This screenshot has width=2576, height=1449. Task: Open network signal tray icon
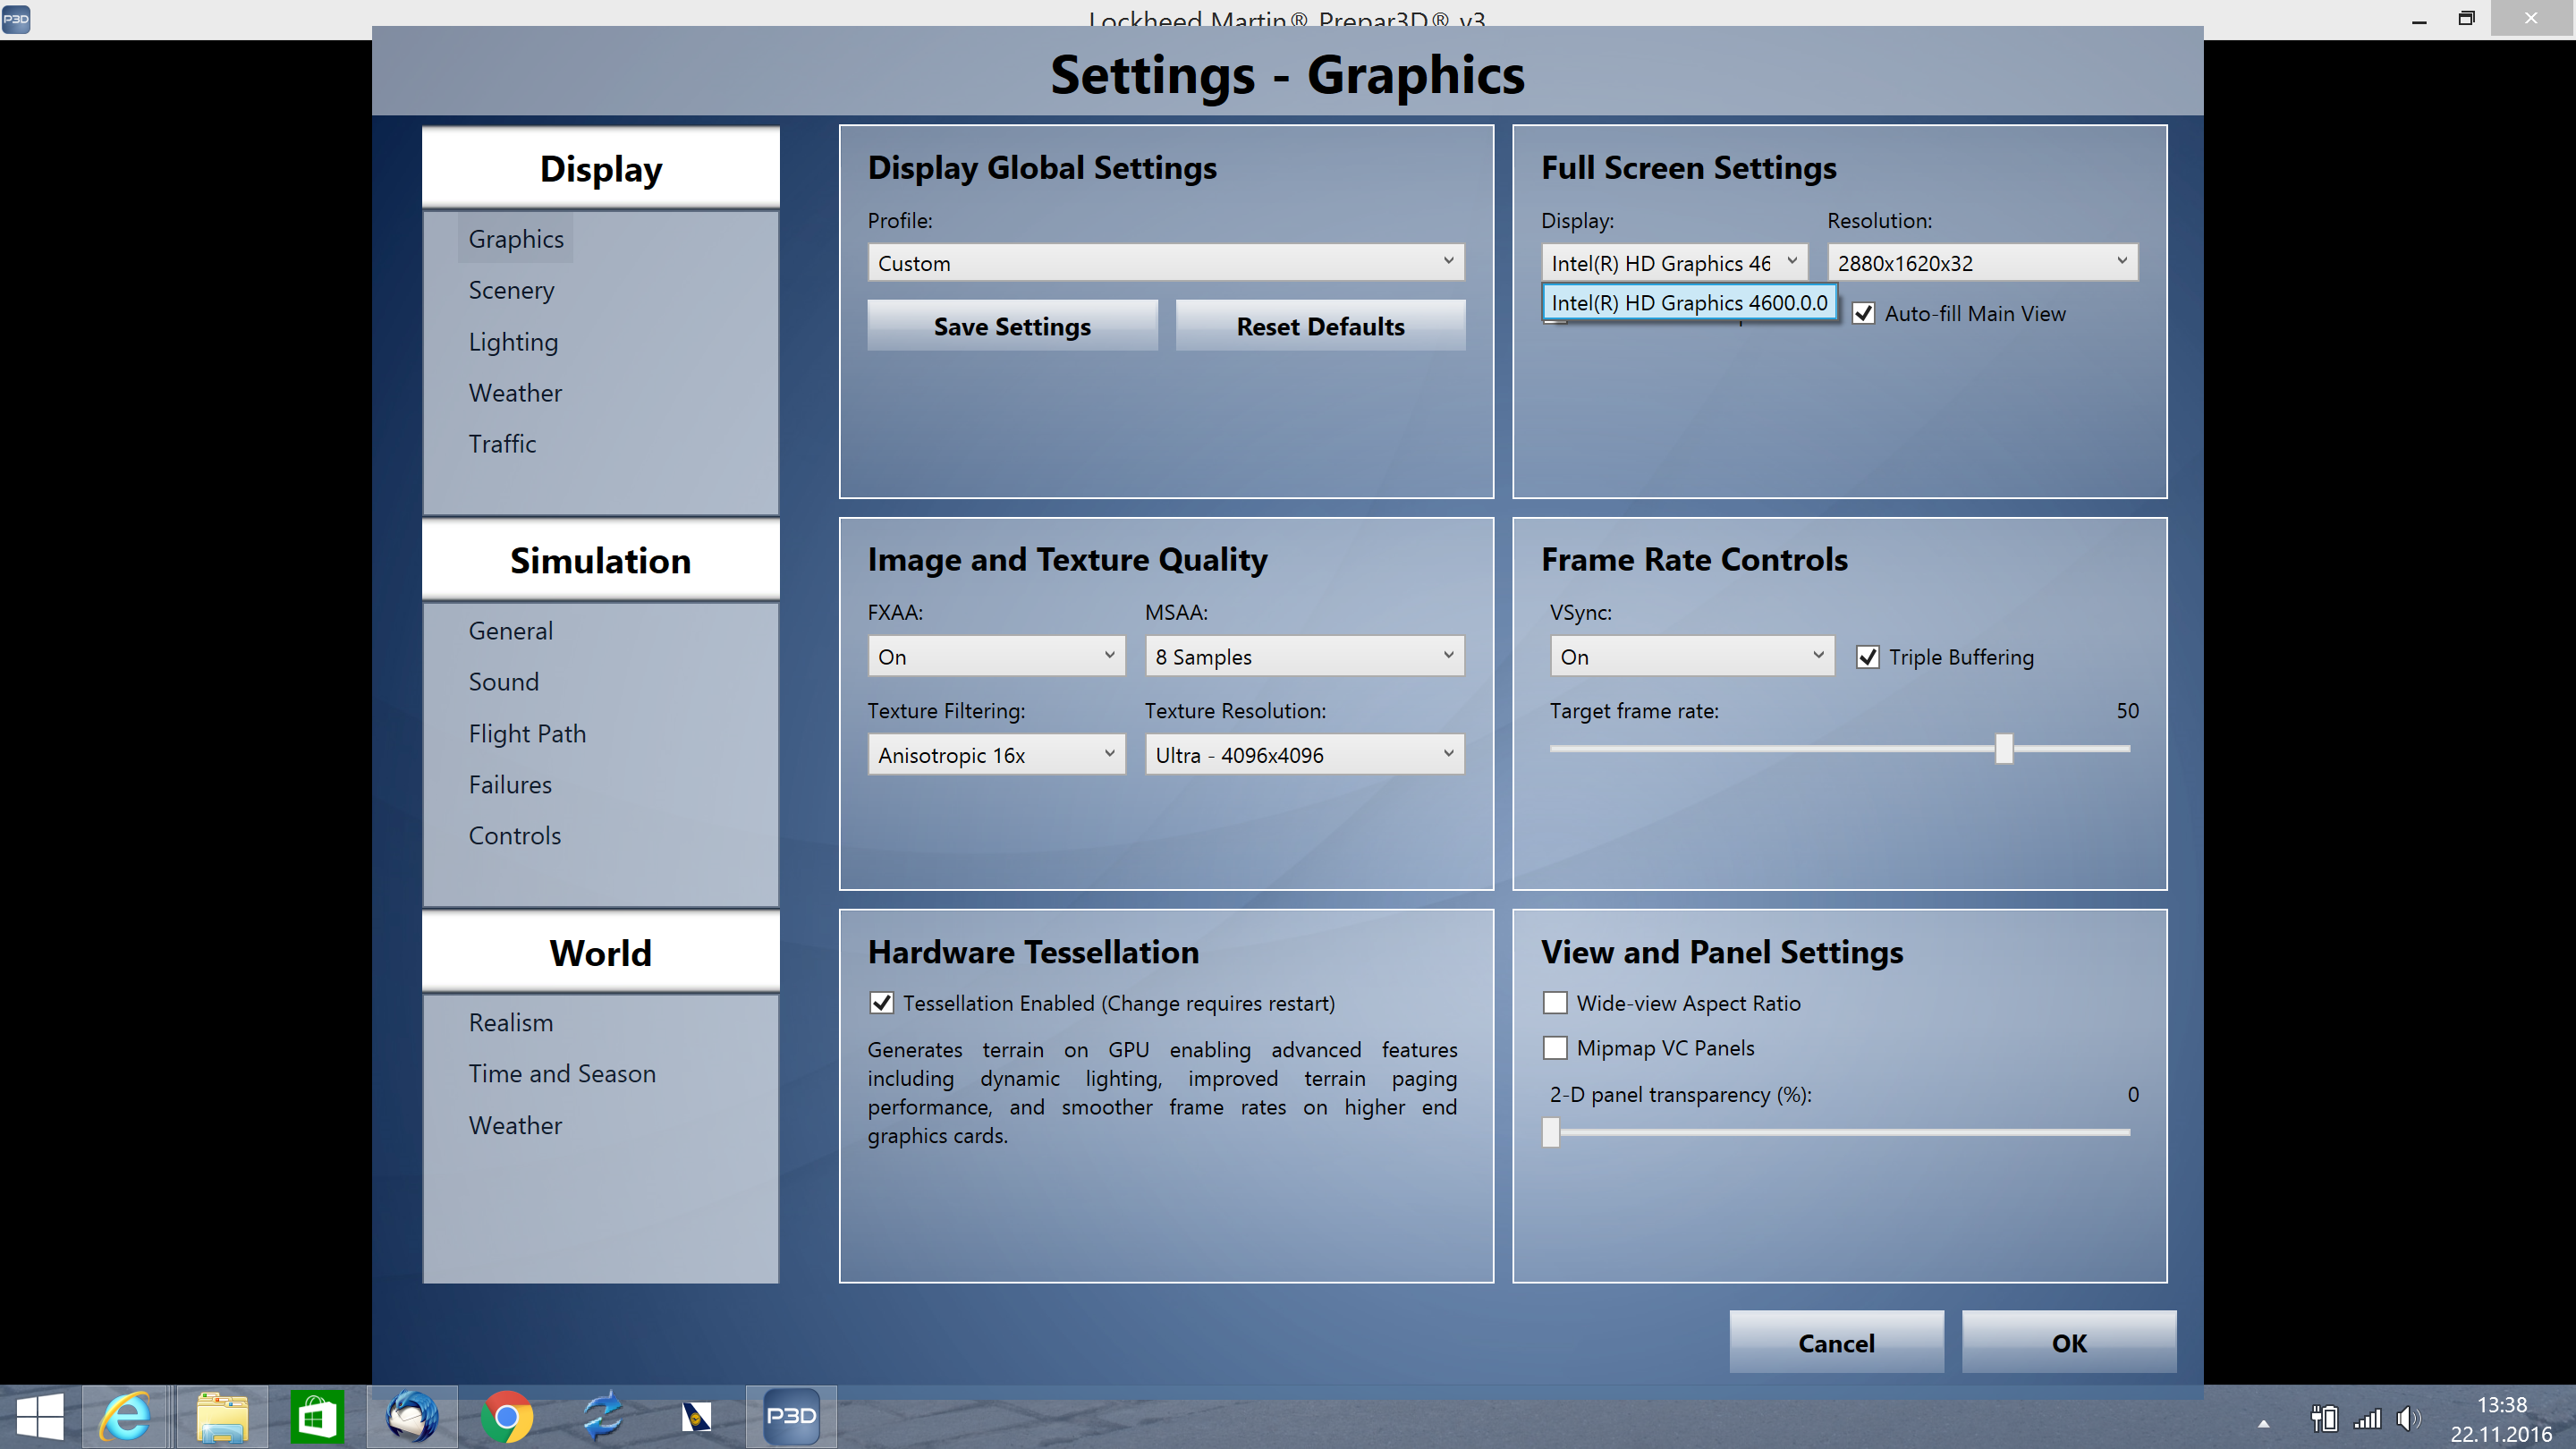point(2367,1418)
